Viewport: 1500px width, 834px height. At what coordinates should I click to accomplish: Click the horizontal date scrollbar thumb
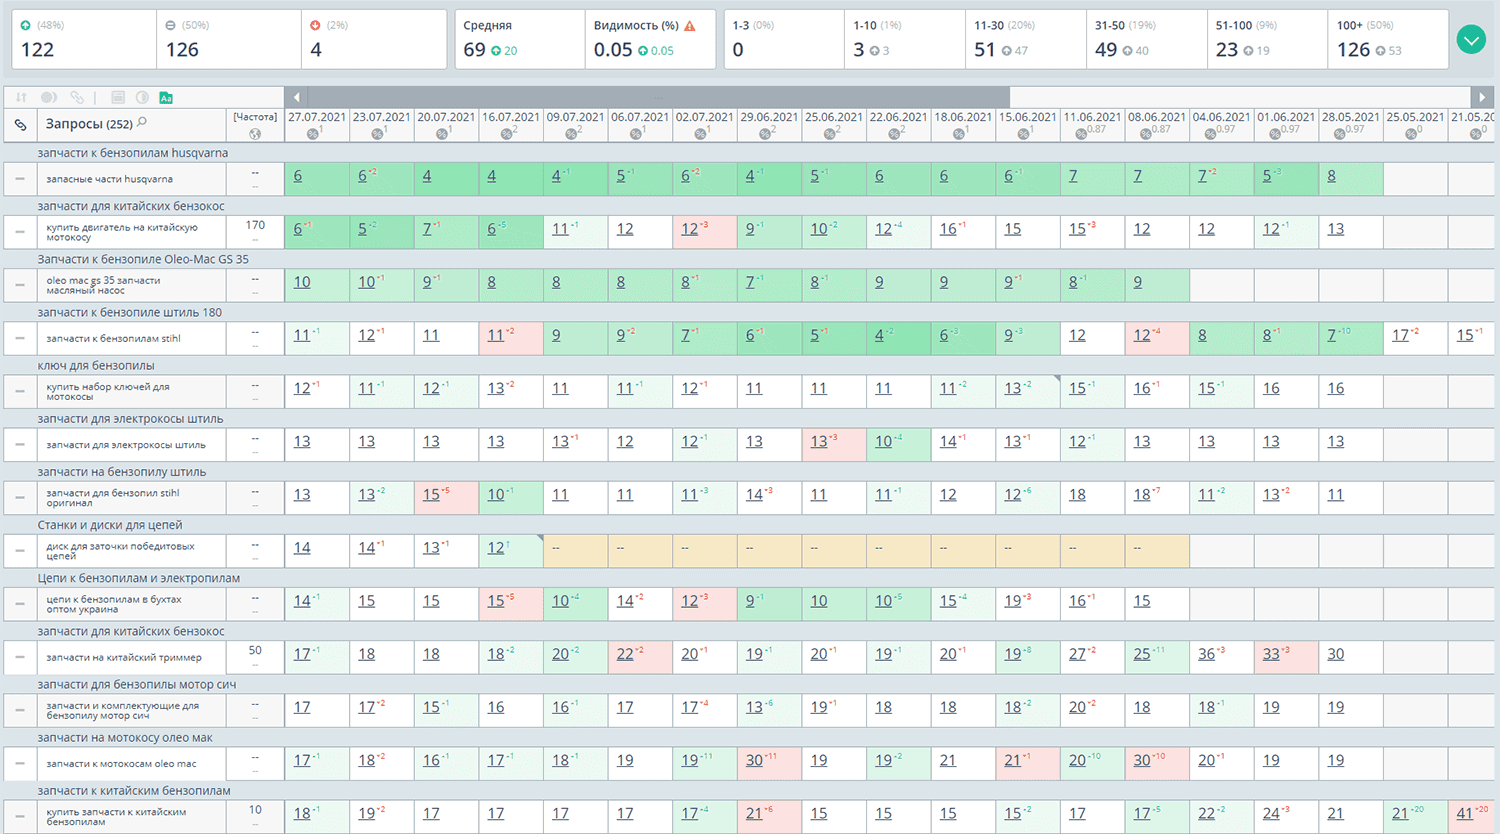[658, 97]
